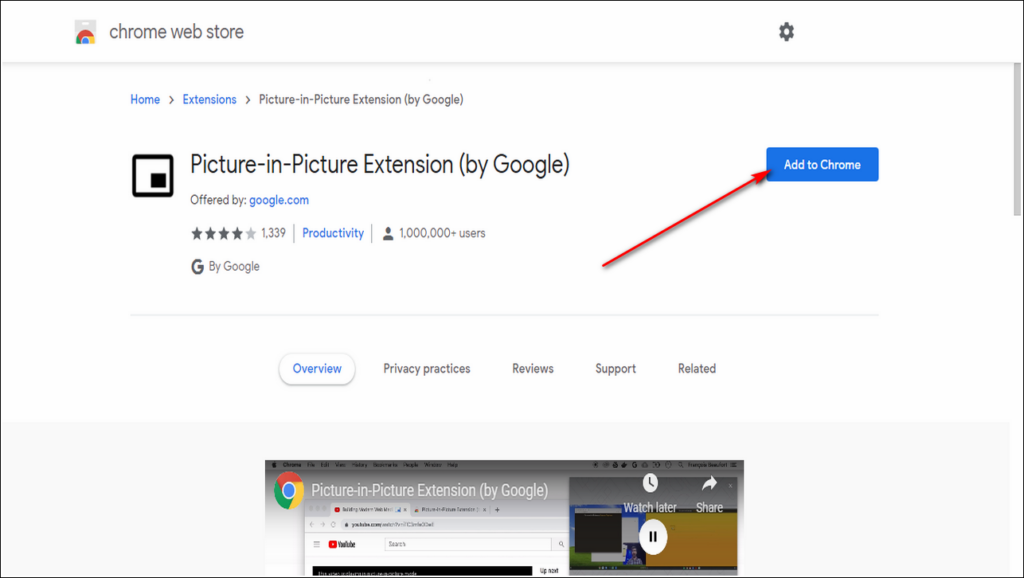Click the users person icon
Image resolution: width=1024 pixels, height=578 pixels.
point(388,233)
